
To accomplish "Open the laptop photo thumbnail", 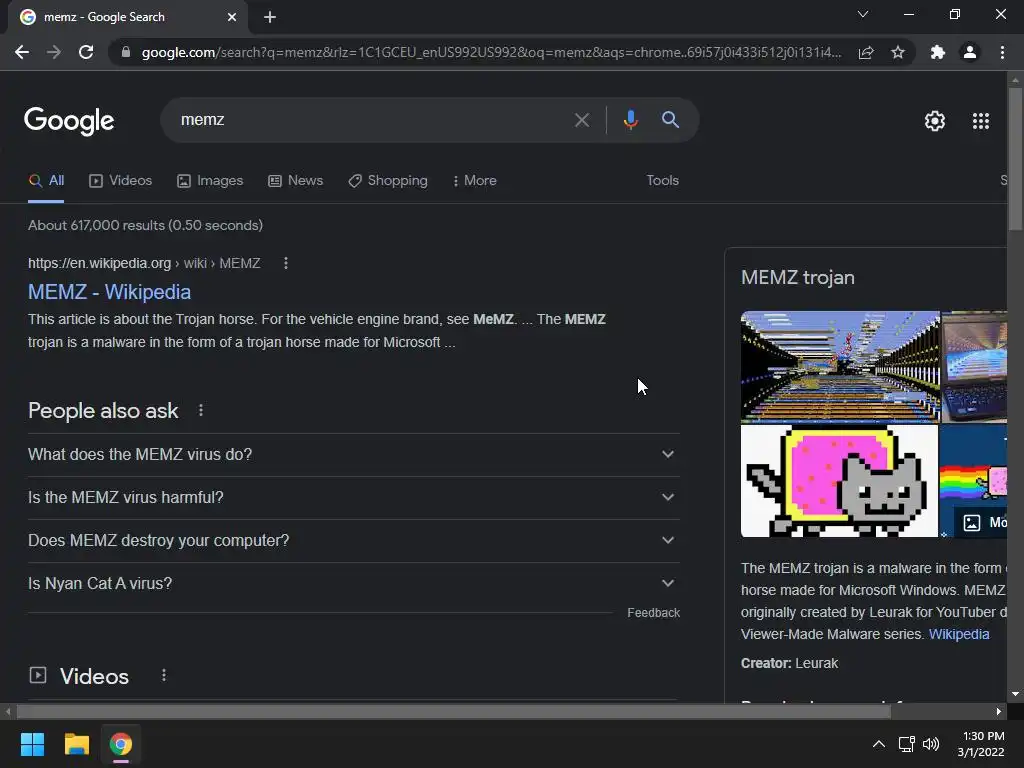I will click(974, 366).
